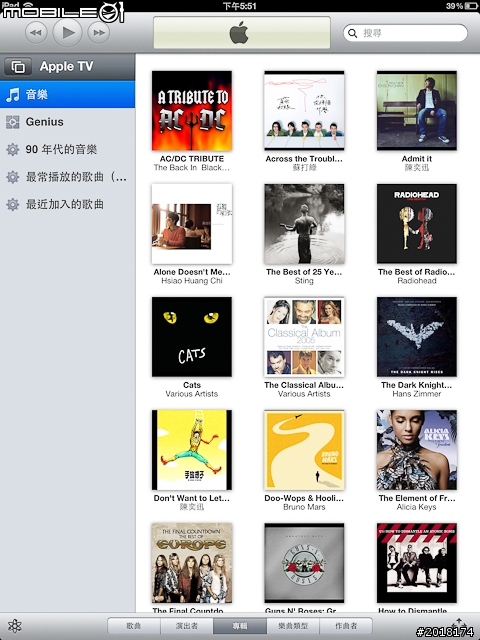The image size is (480, 640).
Task: Open AC/DC Tribute album cover
Action: [x=192, y=111]
